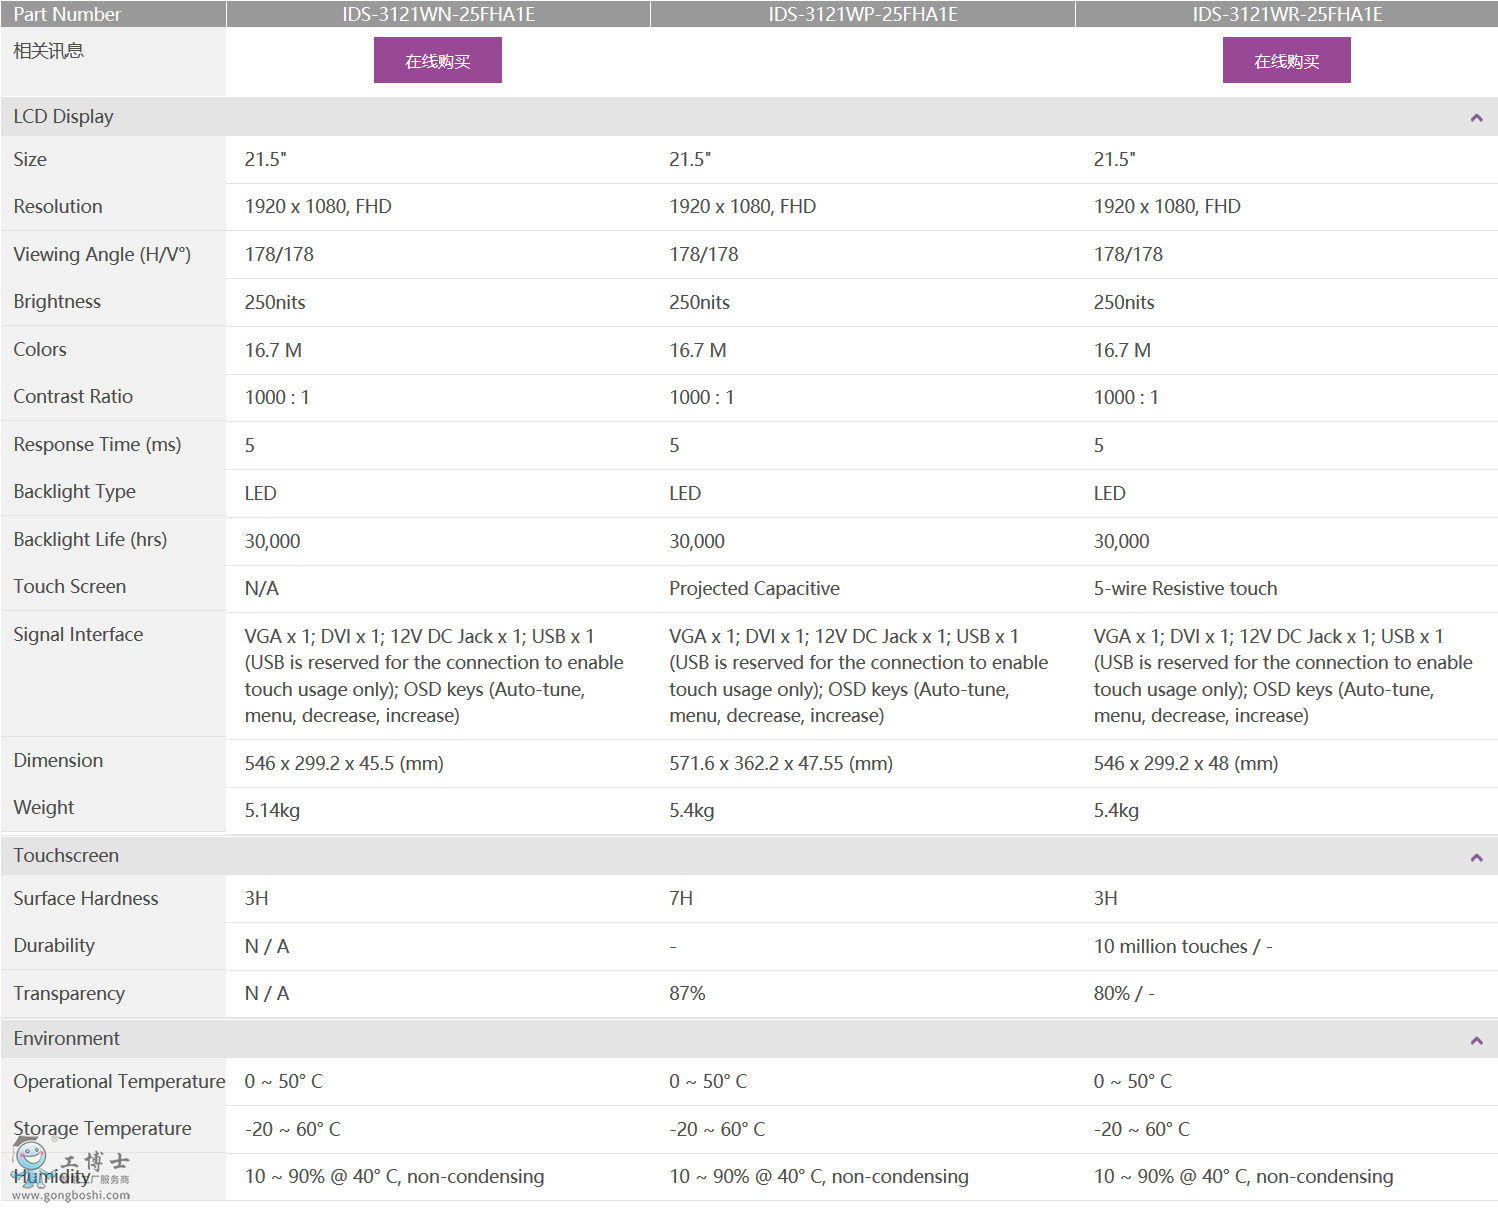
Task: Click the Surface Hardness 7H value
Action: (x=681, y=899)
